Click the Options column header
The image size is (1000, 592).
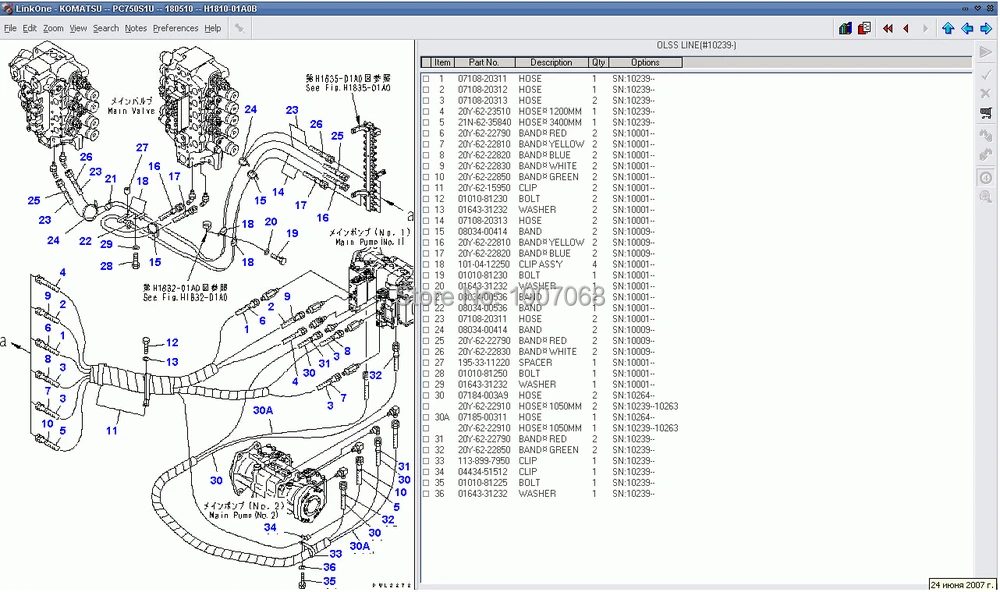tap(645, 63)
